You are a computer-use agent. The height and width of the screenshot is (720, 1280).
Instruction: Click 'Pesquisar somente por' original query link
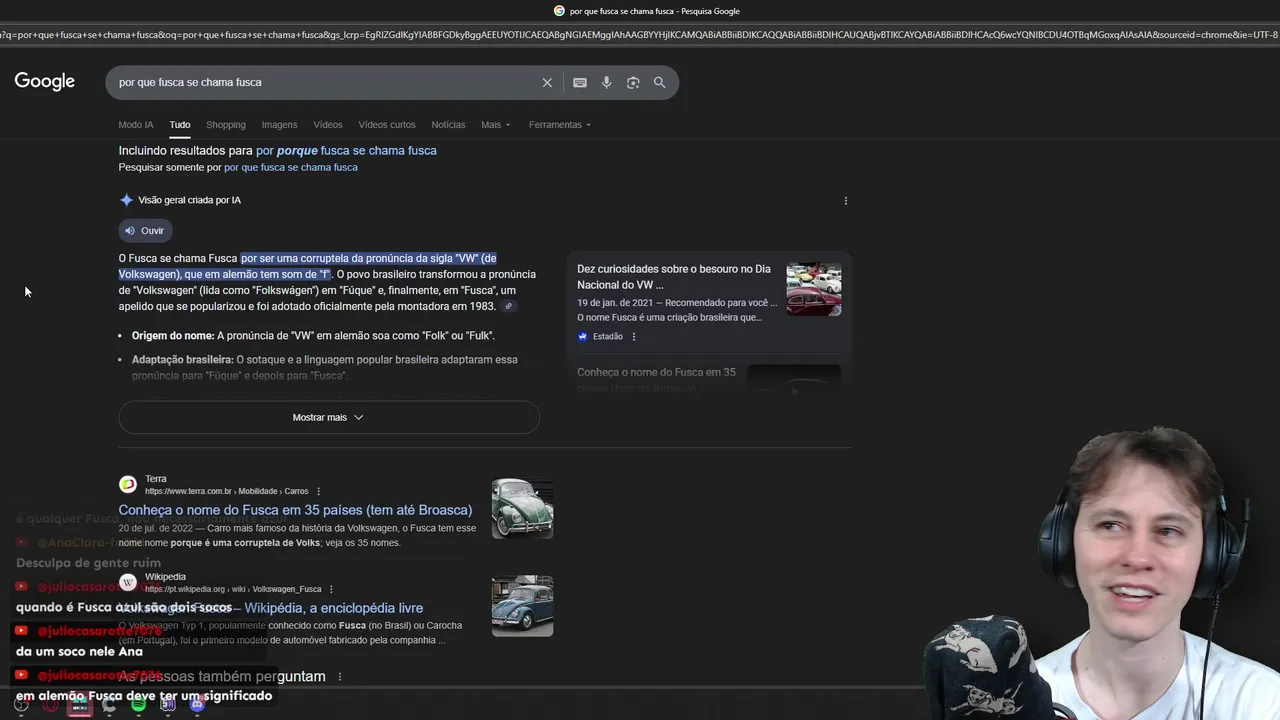click(x=291, y=167)
